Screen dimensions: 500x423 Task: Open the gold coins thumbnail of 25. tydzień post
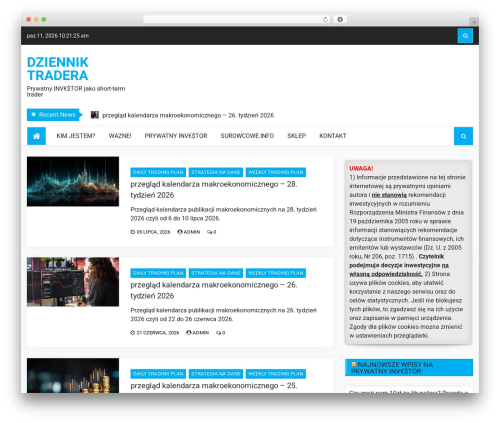click(73, 375)
